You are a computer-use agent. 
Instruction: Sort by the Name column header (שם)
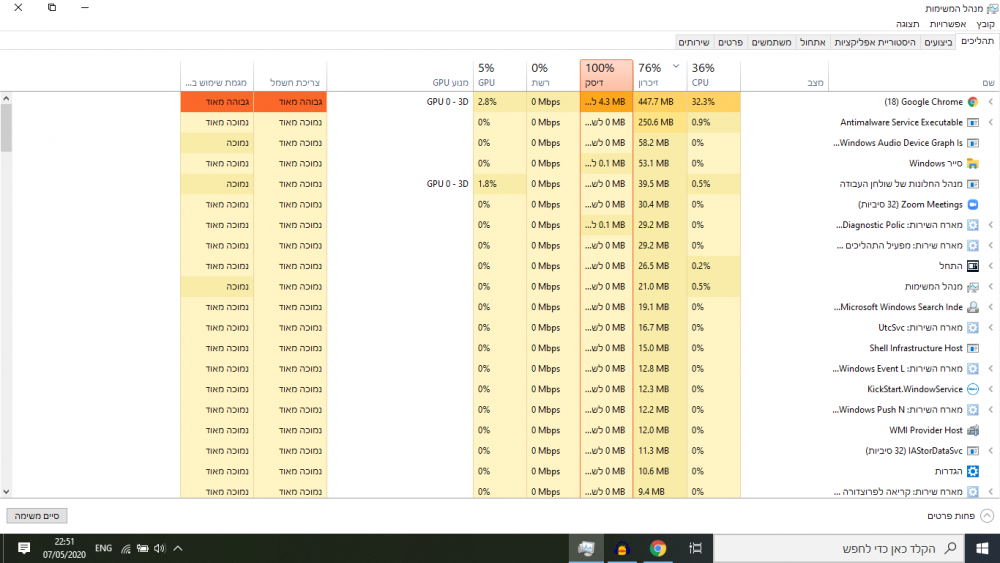[914, 75]
